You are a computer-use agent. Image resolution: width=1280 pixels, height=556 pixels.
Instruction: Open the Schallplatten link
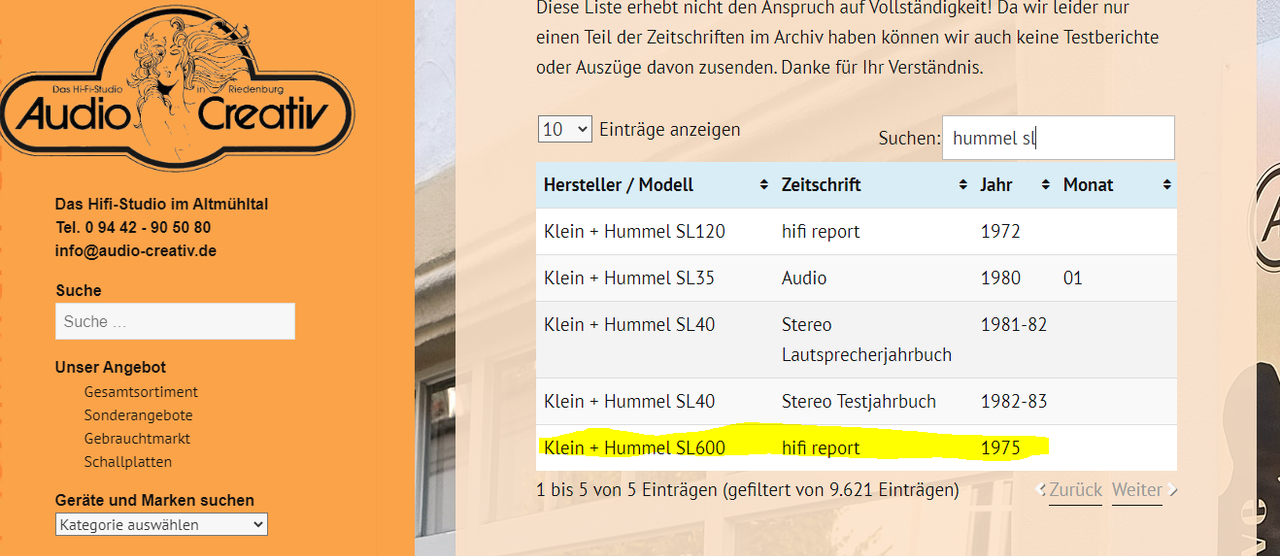[x=128, y=461]
